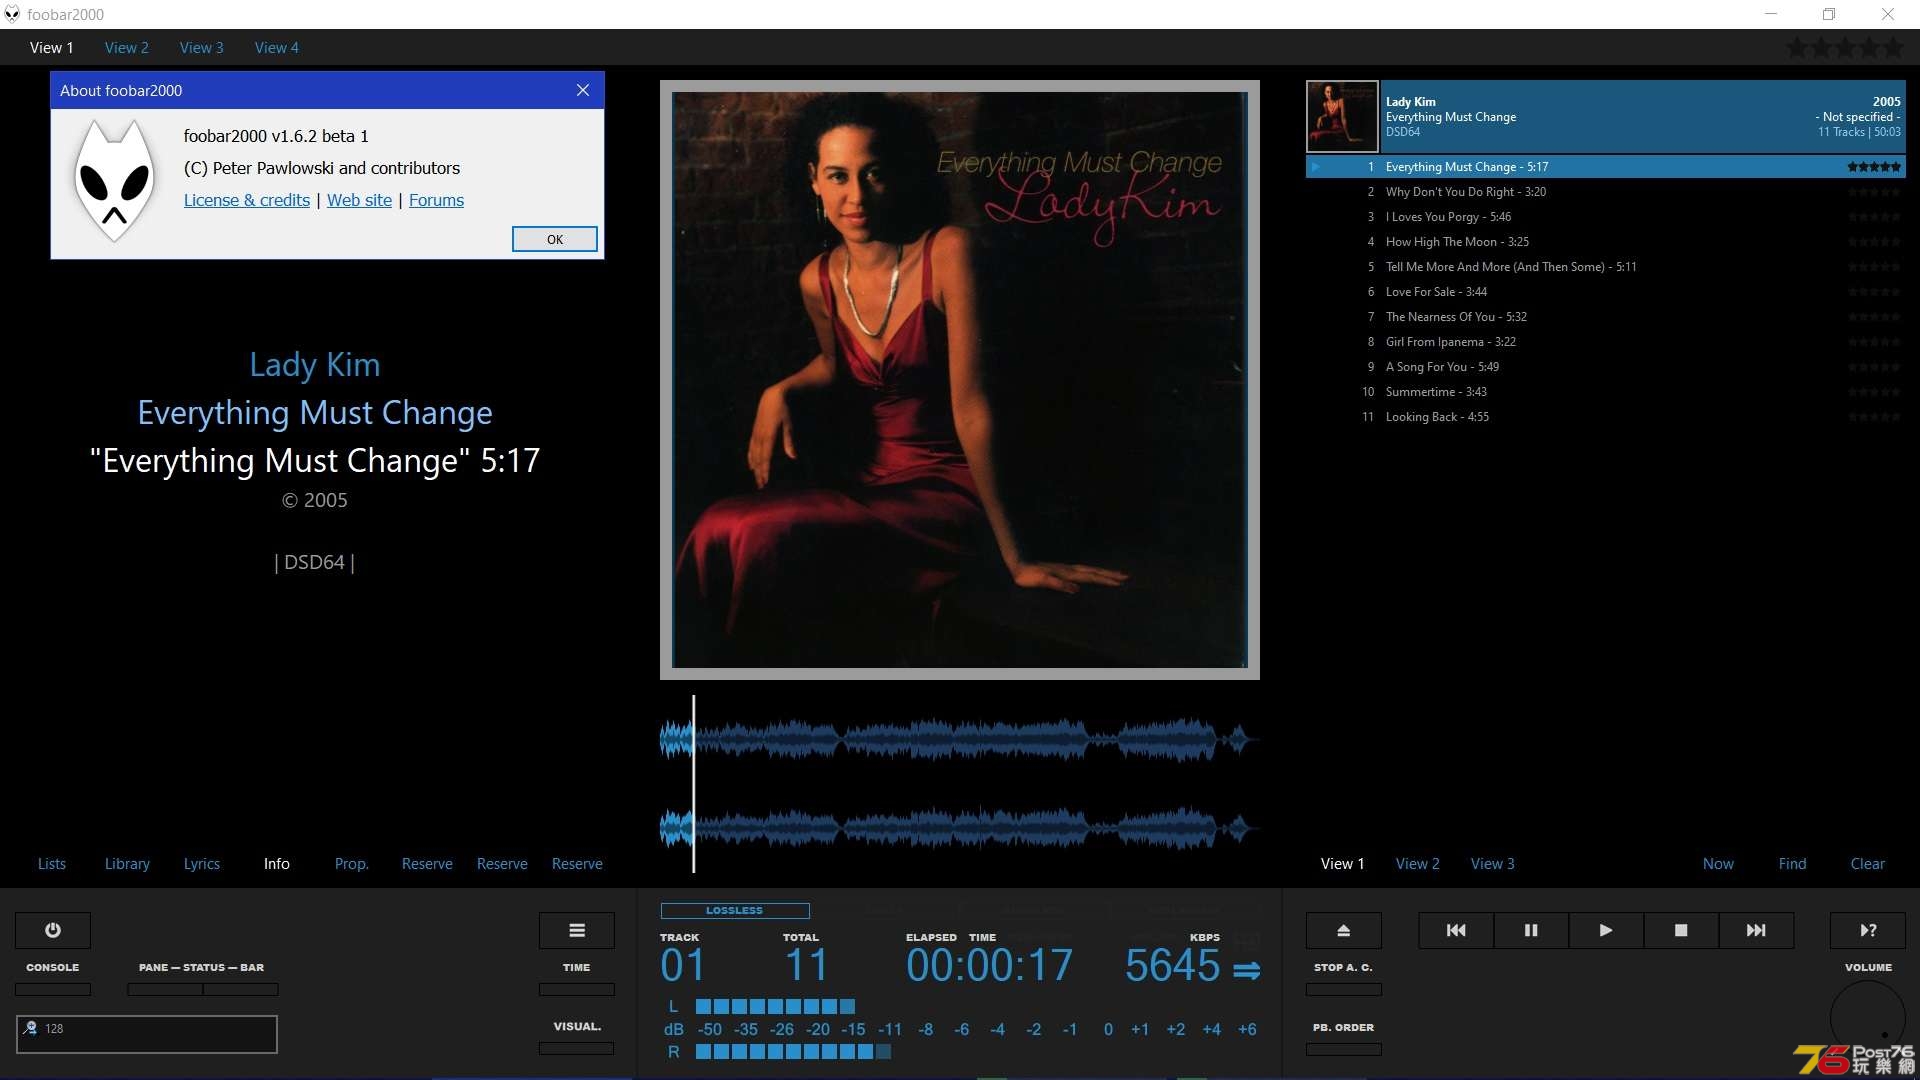Toggle the TIME indicator bar
This screenshot has width=1920, height=1080.
(x=577, y=989)
